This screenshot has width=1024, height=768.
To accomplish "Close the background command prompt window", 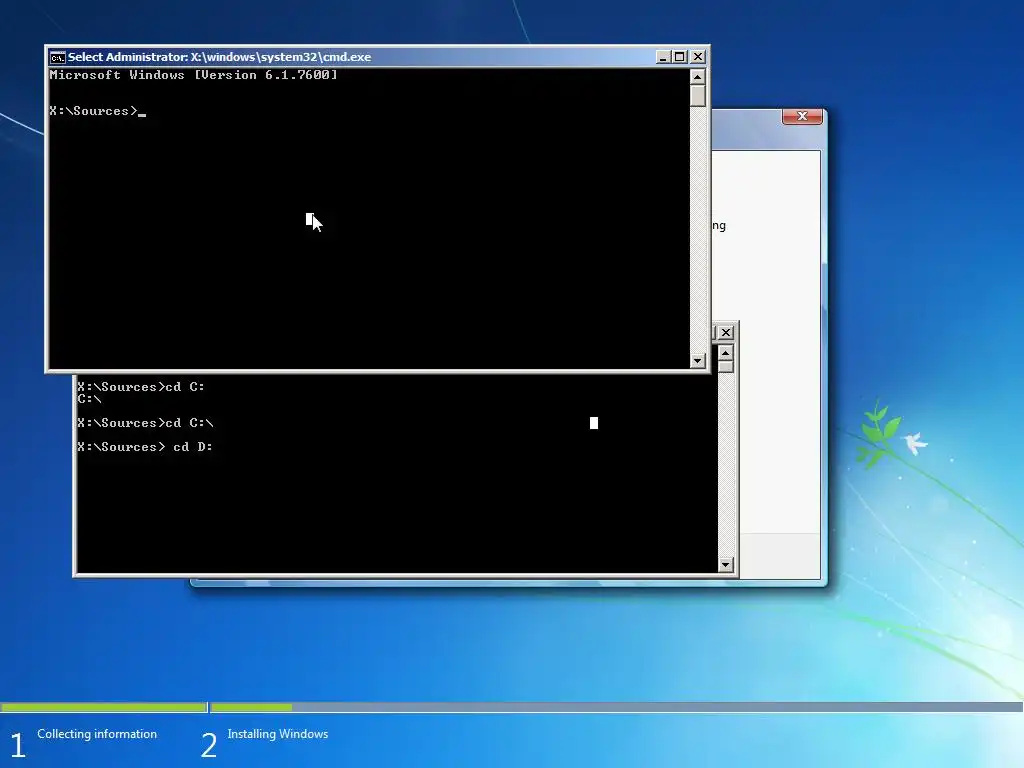I will coord(726,332).
